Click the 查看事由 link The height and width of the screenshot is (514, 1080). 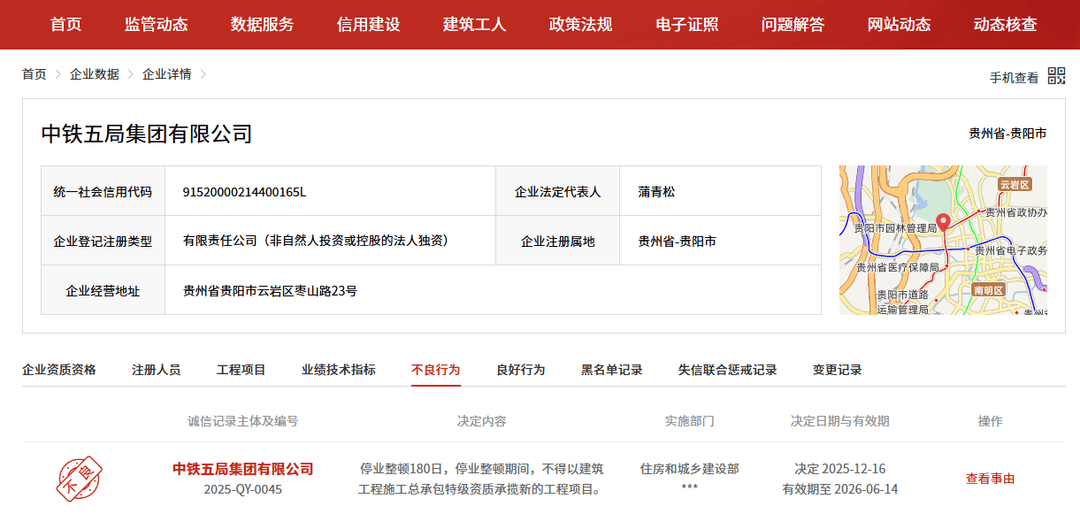[x=989, y=479]
